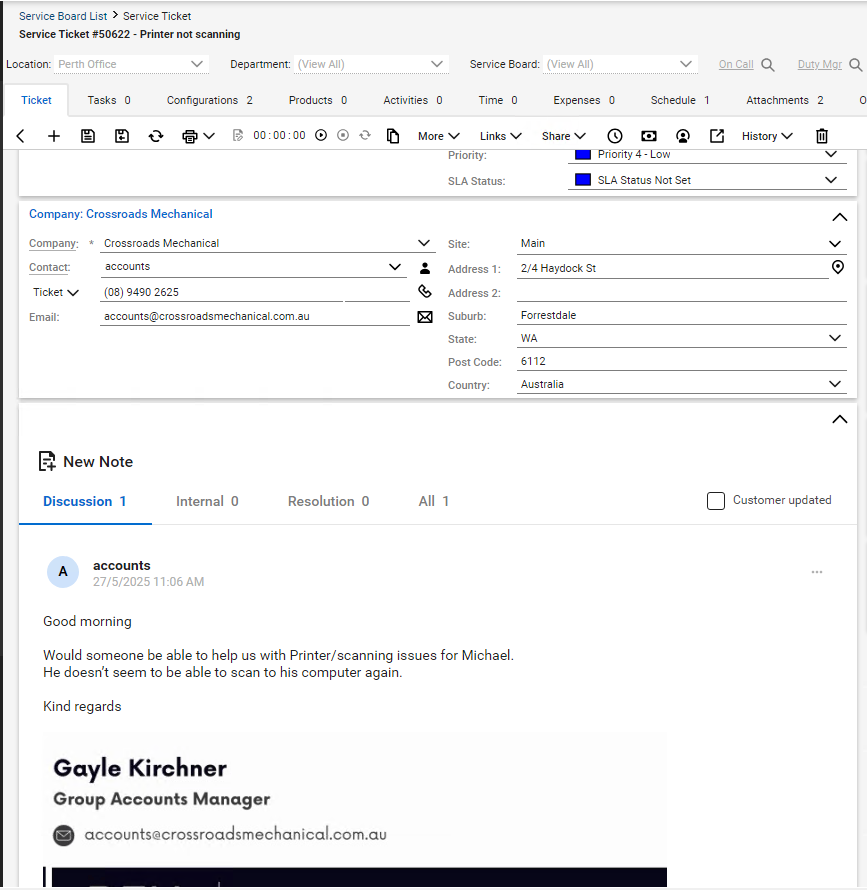Toggle the Customer updated checkbox
The height and width of the screenshot is (890, 867).
(x=716, y=501)
